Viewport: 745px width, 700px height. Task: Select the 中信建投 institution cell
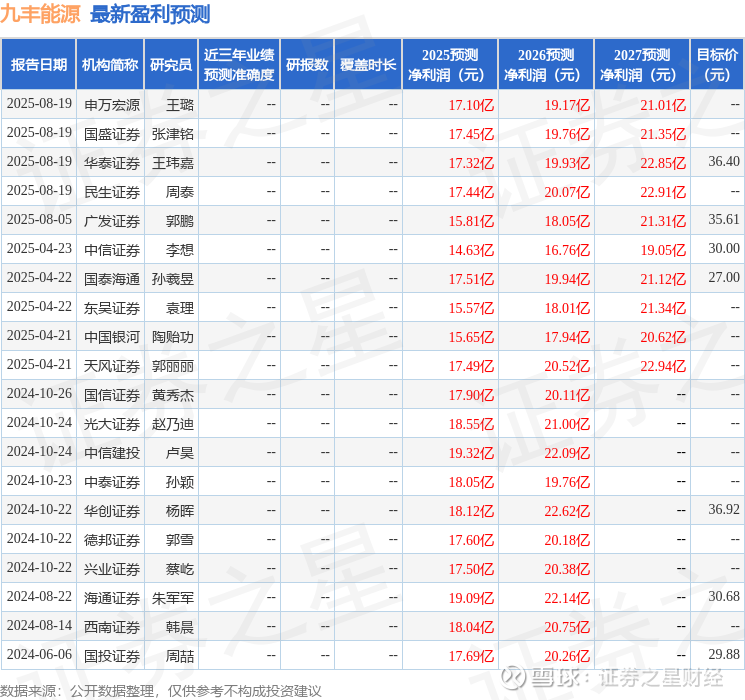(112, 453)
